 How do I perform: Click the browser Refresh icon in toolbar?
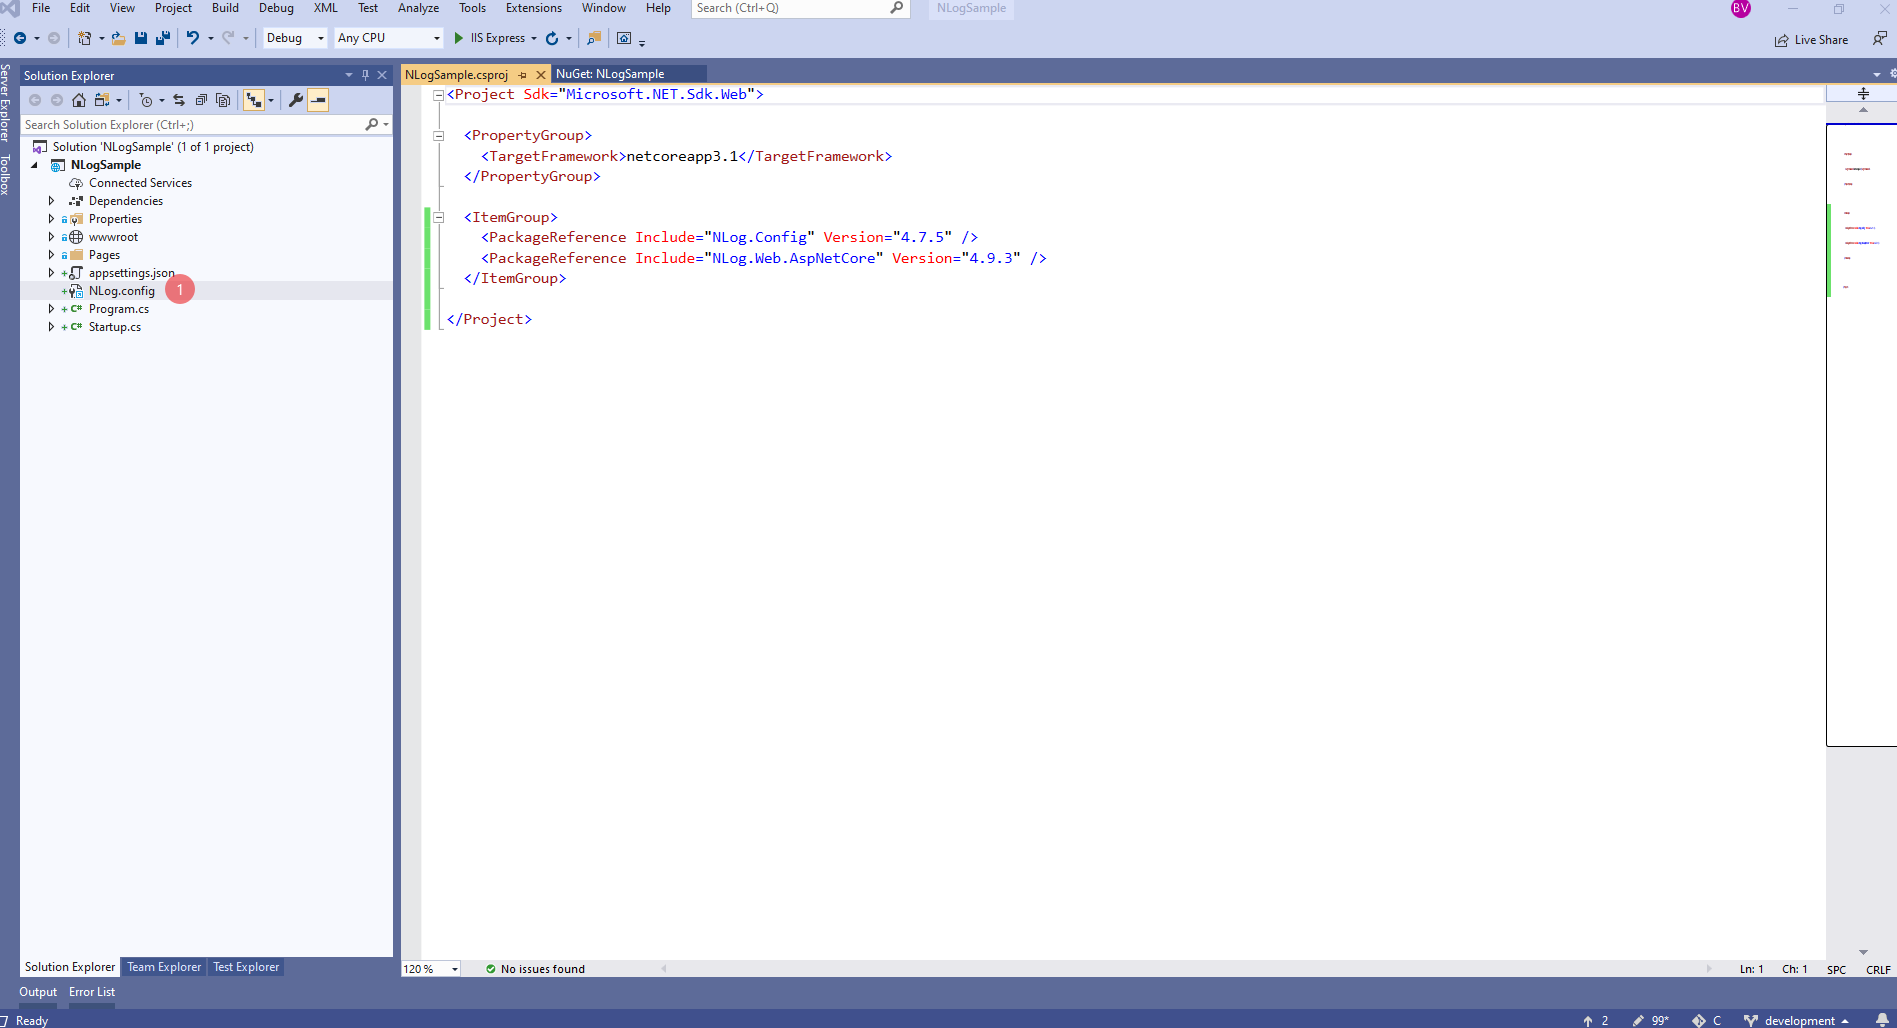pos(552,38)
